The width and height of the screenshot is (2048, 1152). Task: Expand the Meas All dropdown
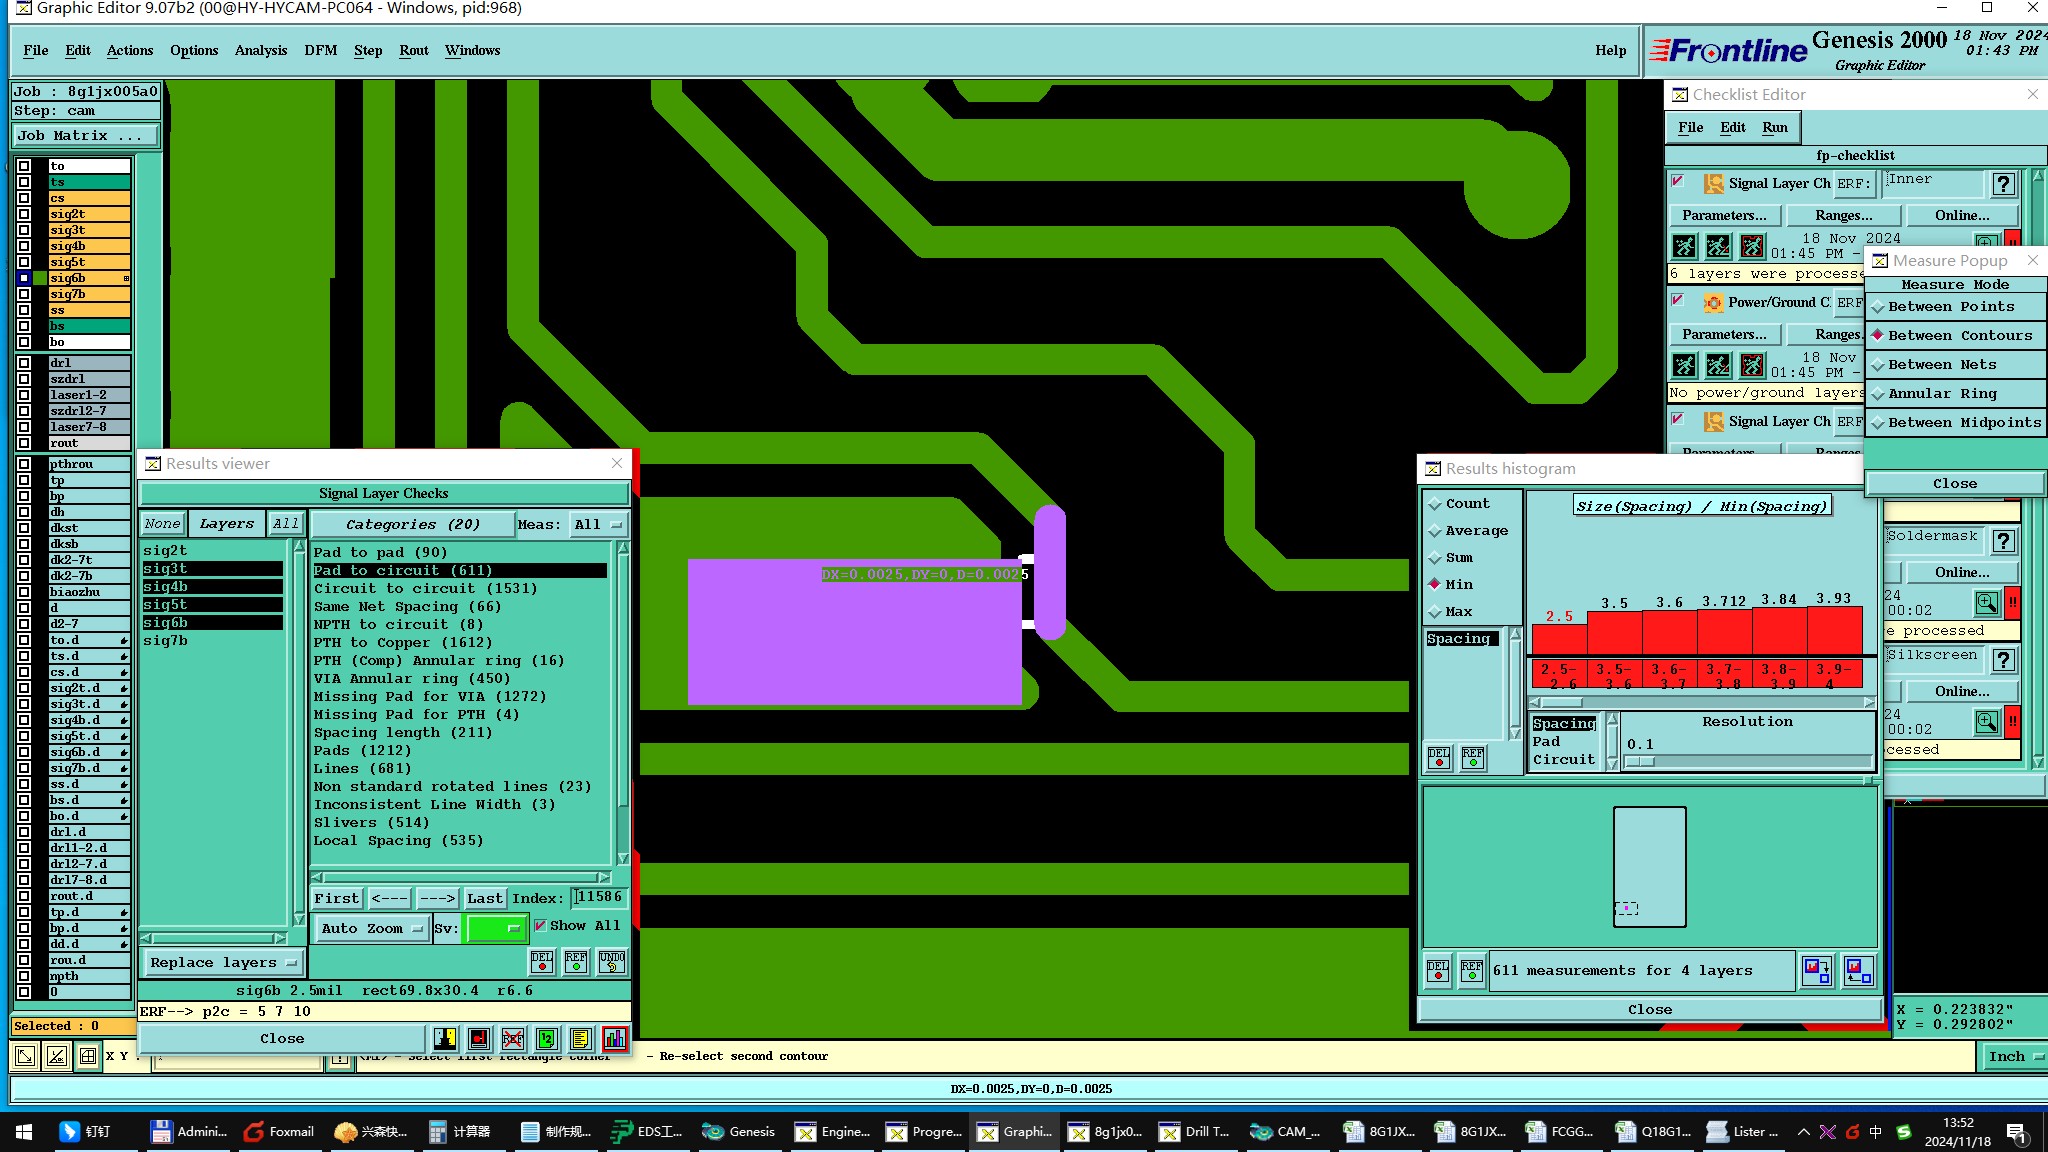pos(597,524)
